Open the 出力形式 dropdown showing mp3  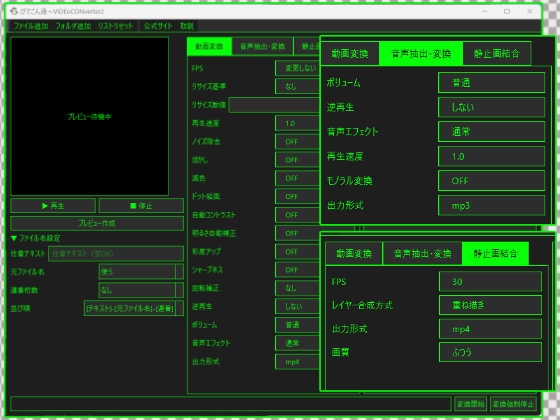click(491, 205)
